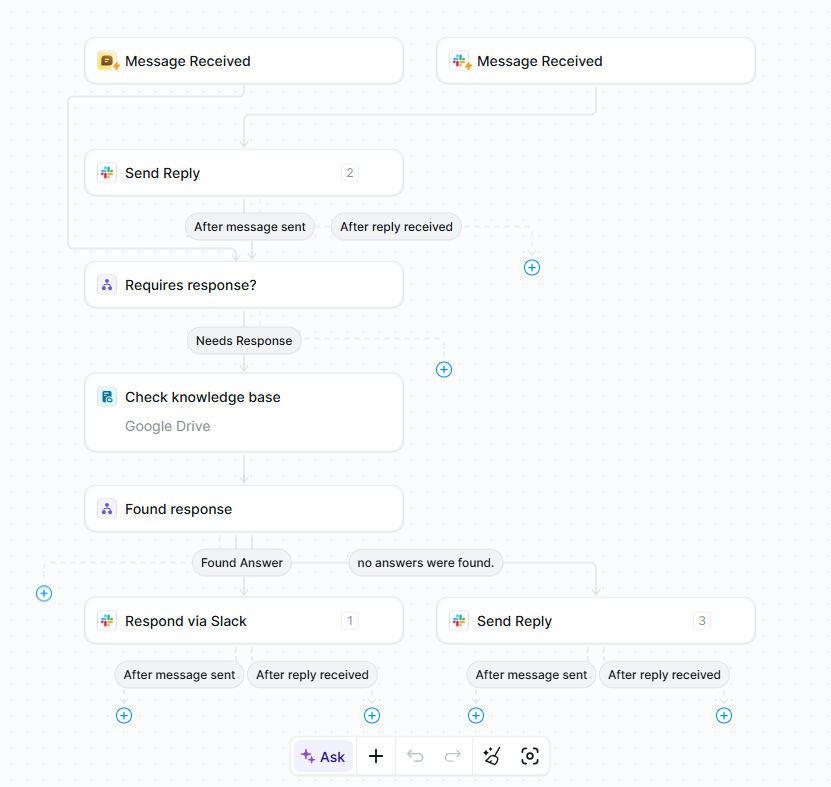Click the tidy-up magic broom icon in toolbar

tap(492, 756)
